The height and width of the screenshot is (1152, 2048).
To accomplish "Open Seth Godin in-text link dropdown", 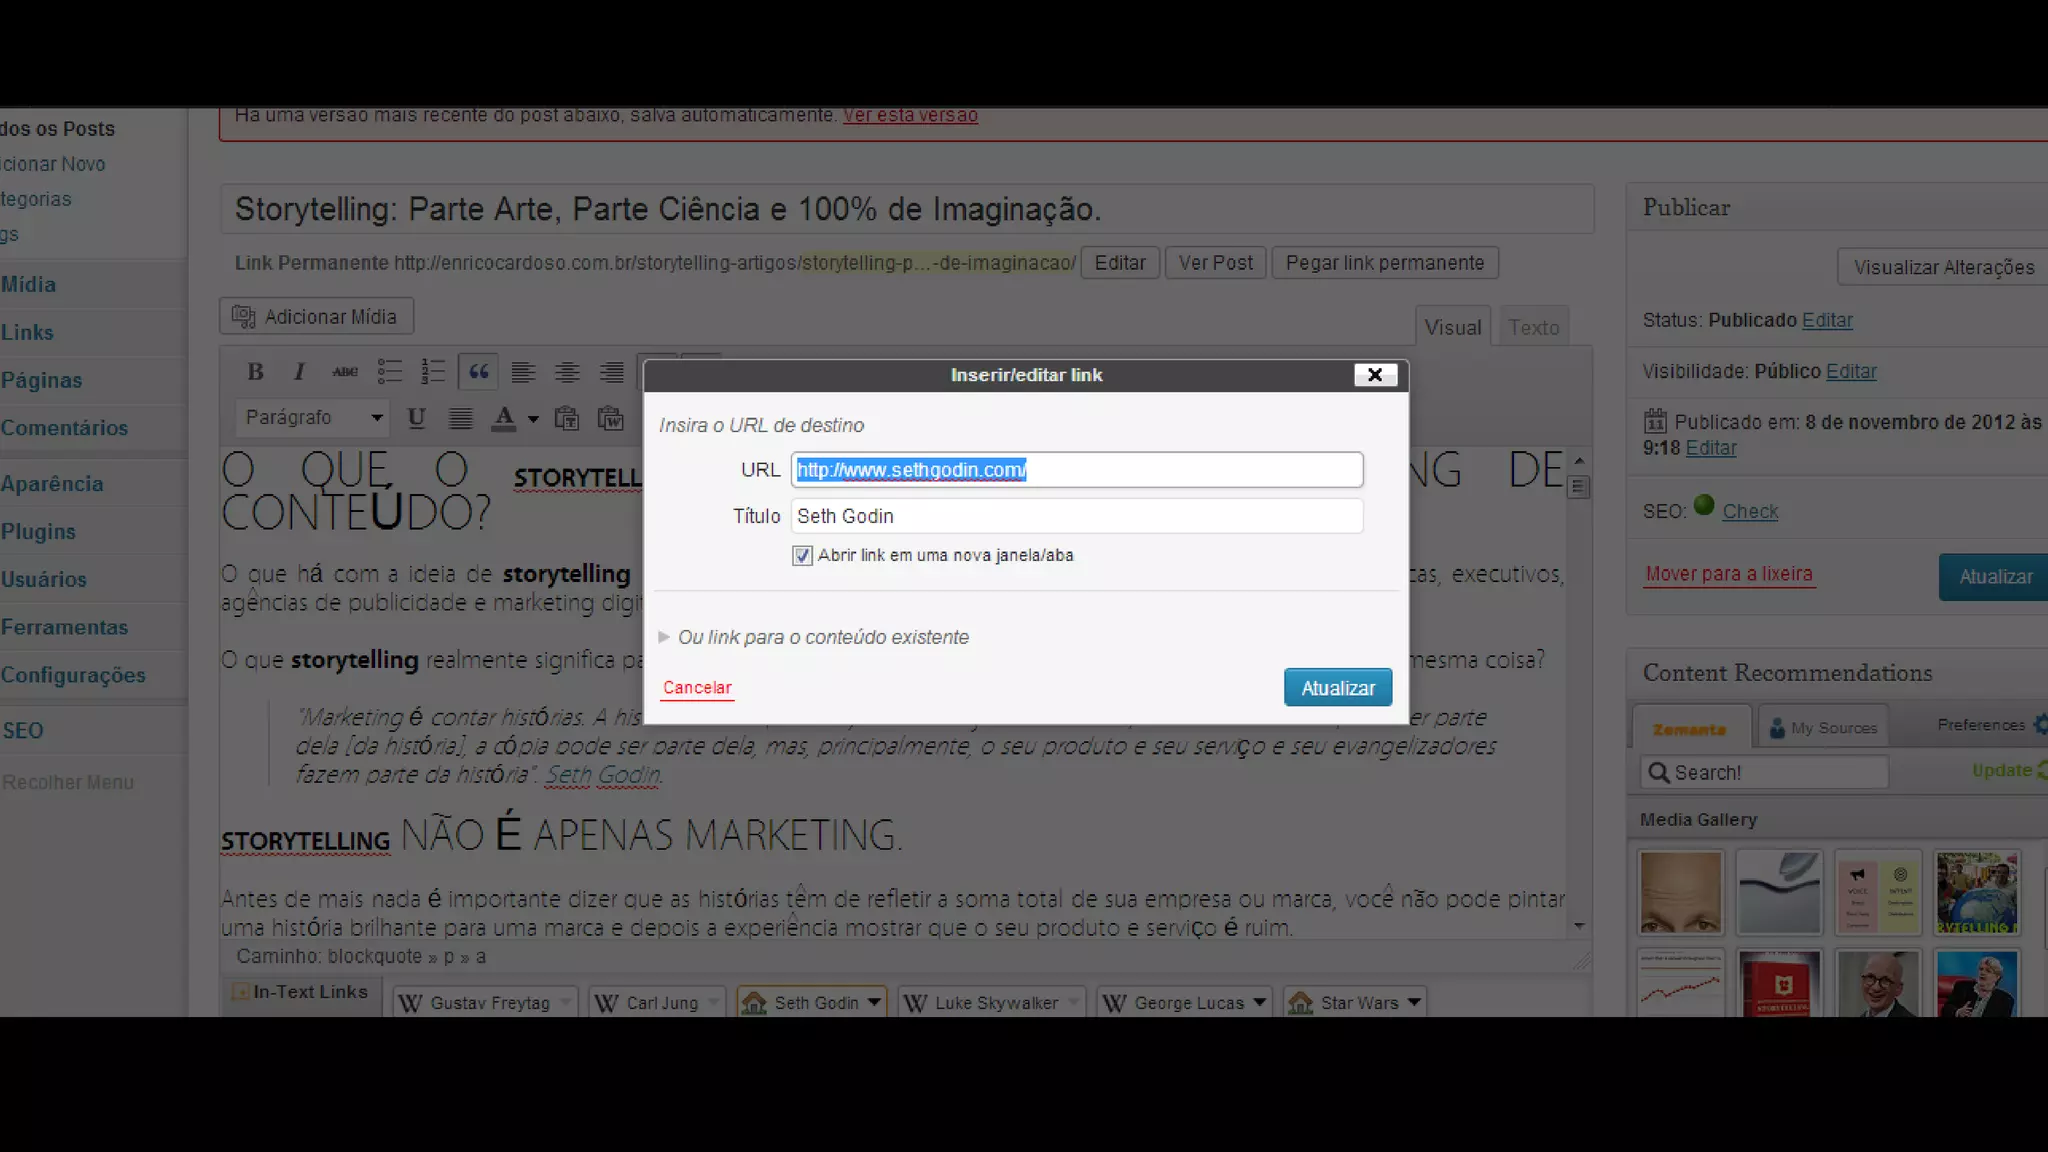I will coord(874,1002).
